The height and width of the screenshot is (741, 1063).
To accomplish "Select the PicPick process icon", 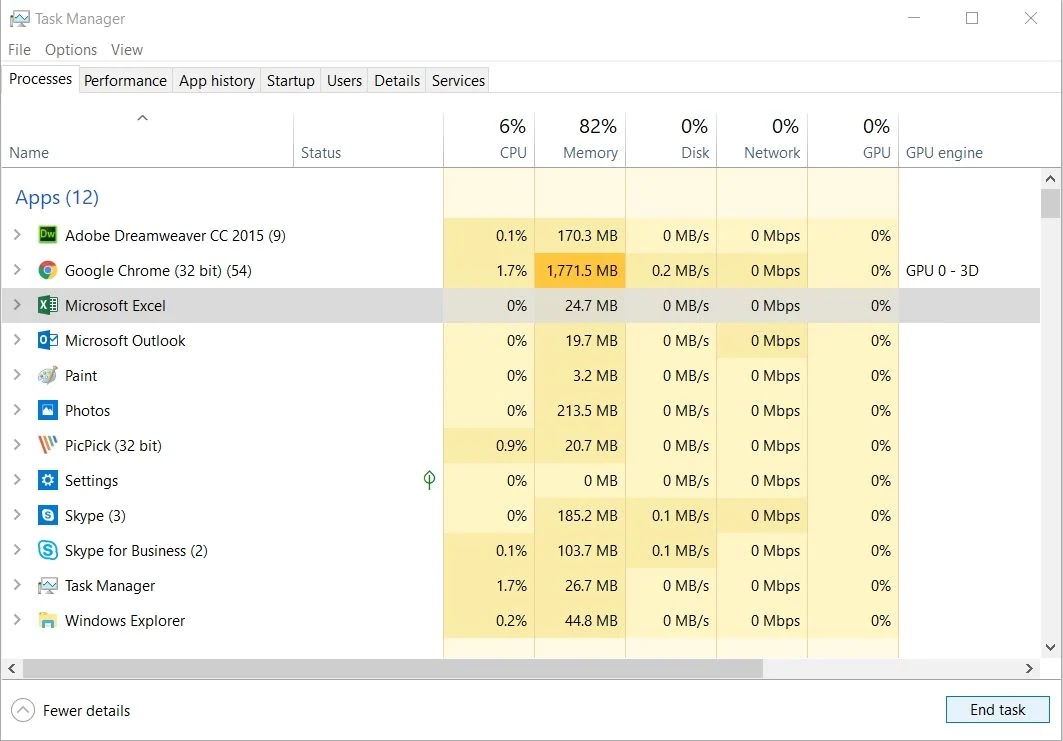I will 47,445.
